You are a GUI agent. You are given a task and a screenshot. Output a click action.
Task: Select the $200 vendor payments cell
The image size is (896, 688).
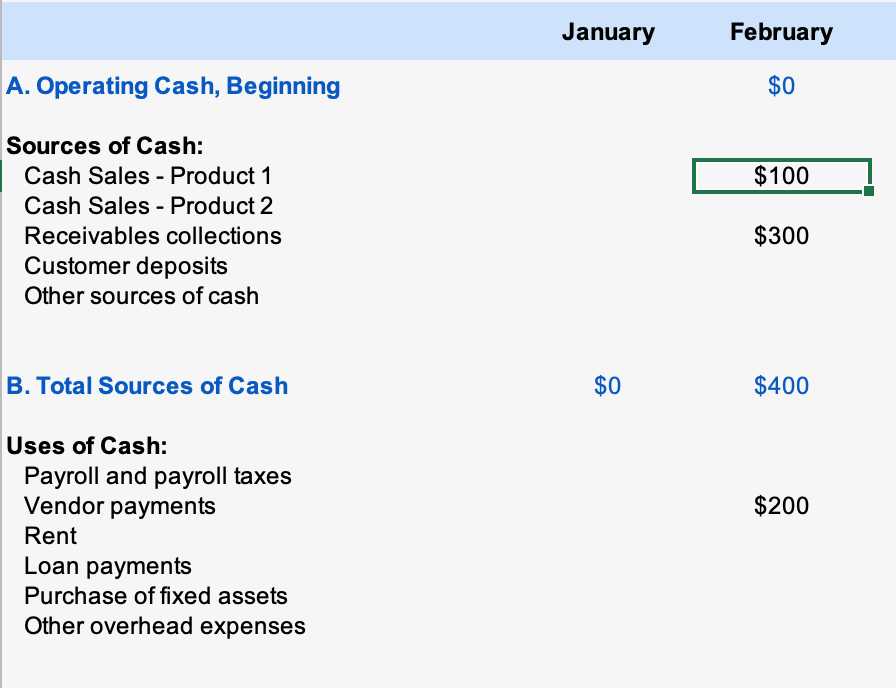tap(781, 506)
